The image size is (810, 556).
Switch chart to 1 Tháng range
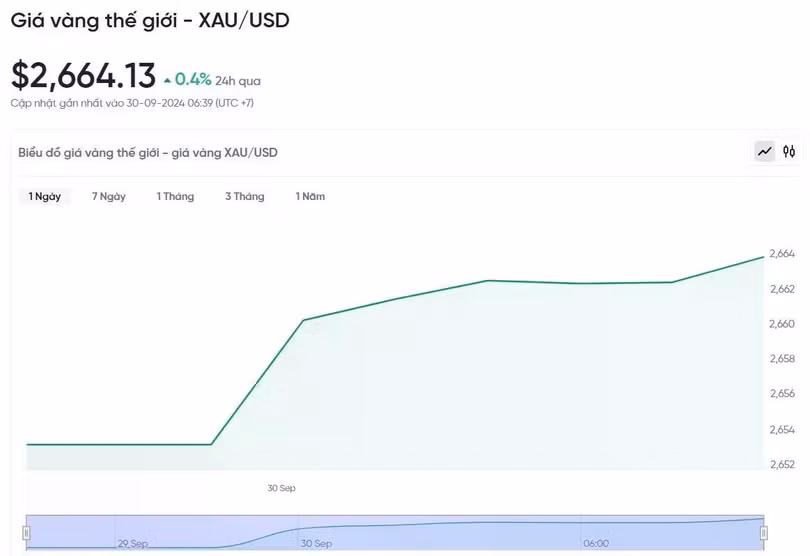click(x=175, y=197)
